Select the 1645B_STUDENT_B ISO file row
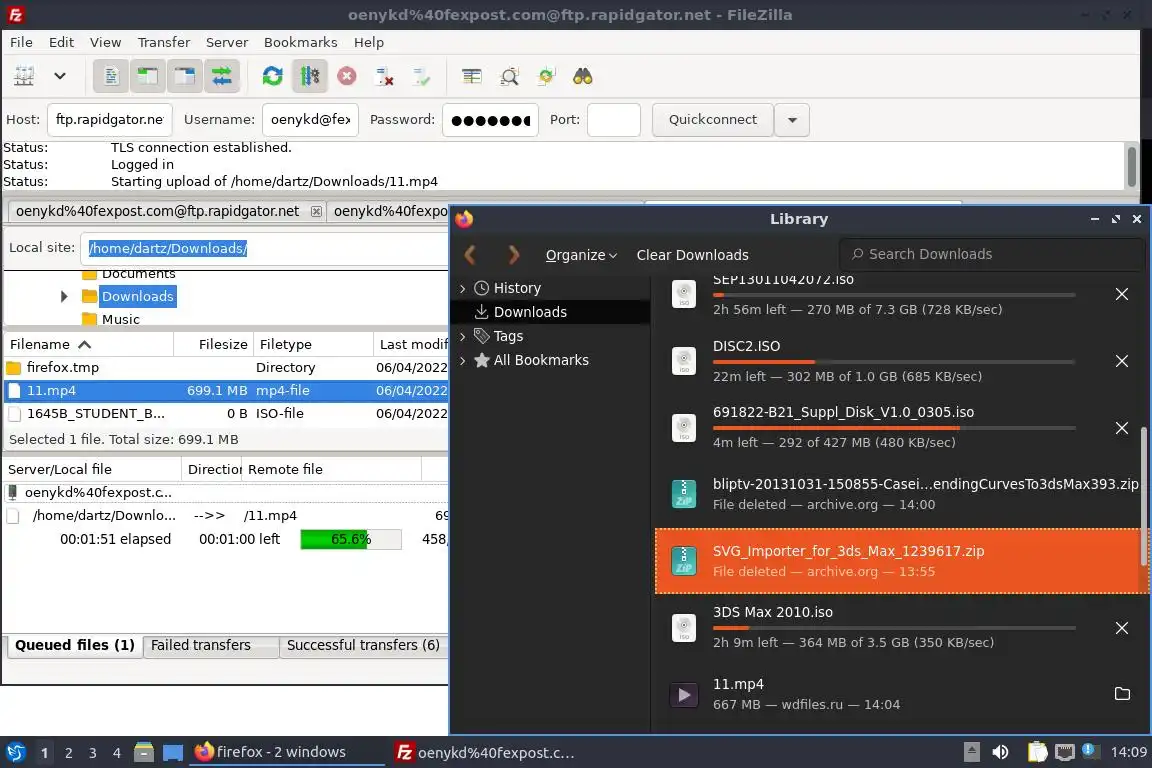1152x768 pixels. pos(226,414)
